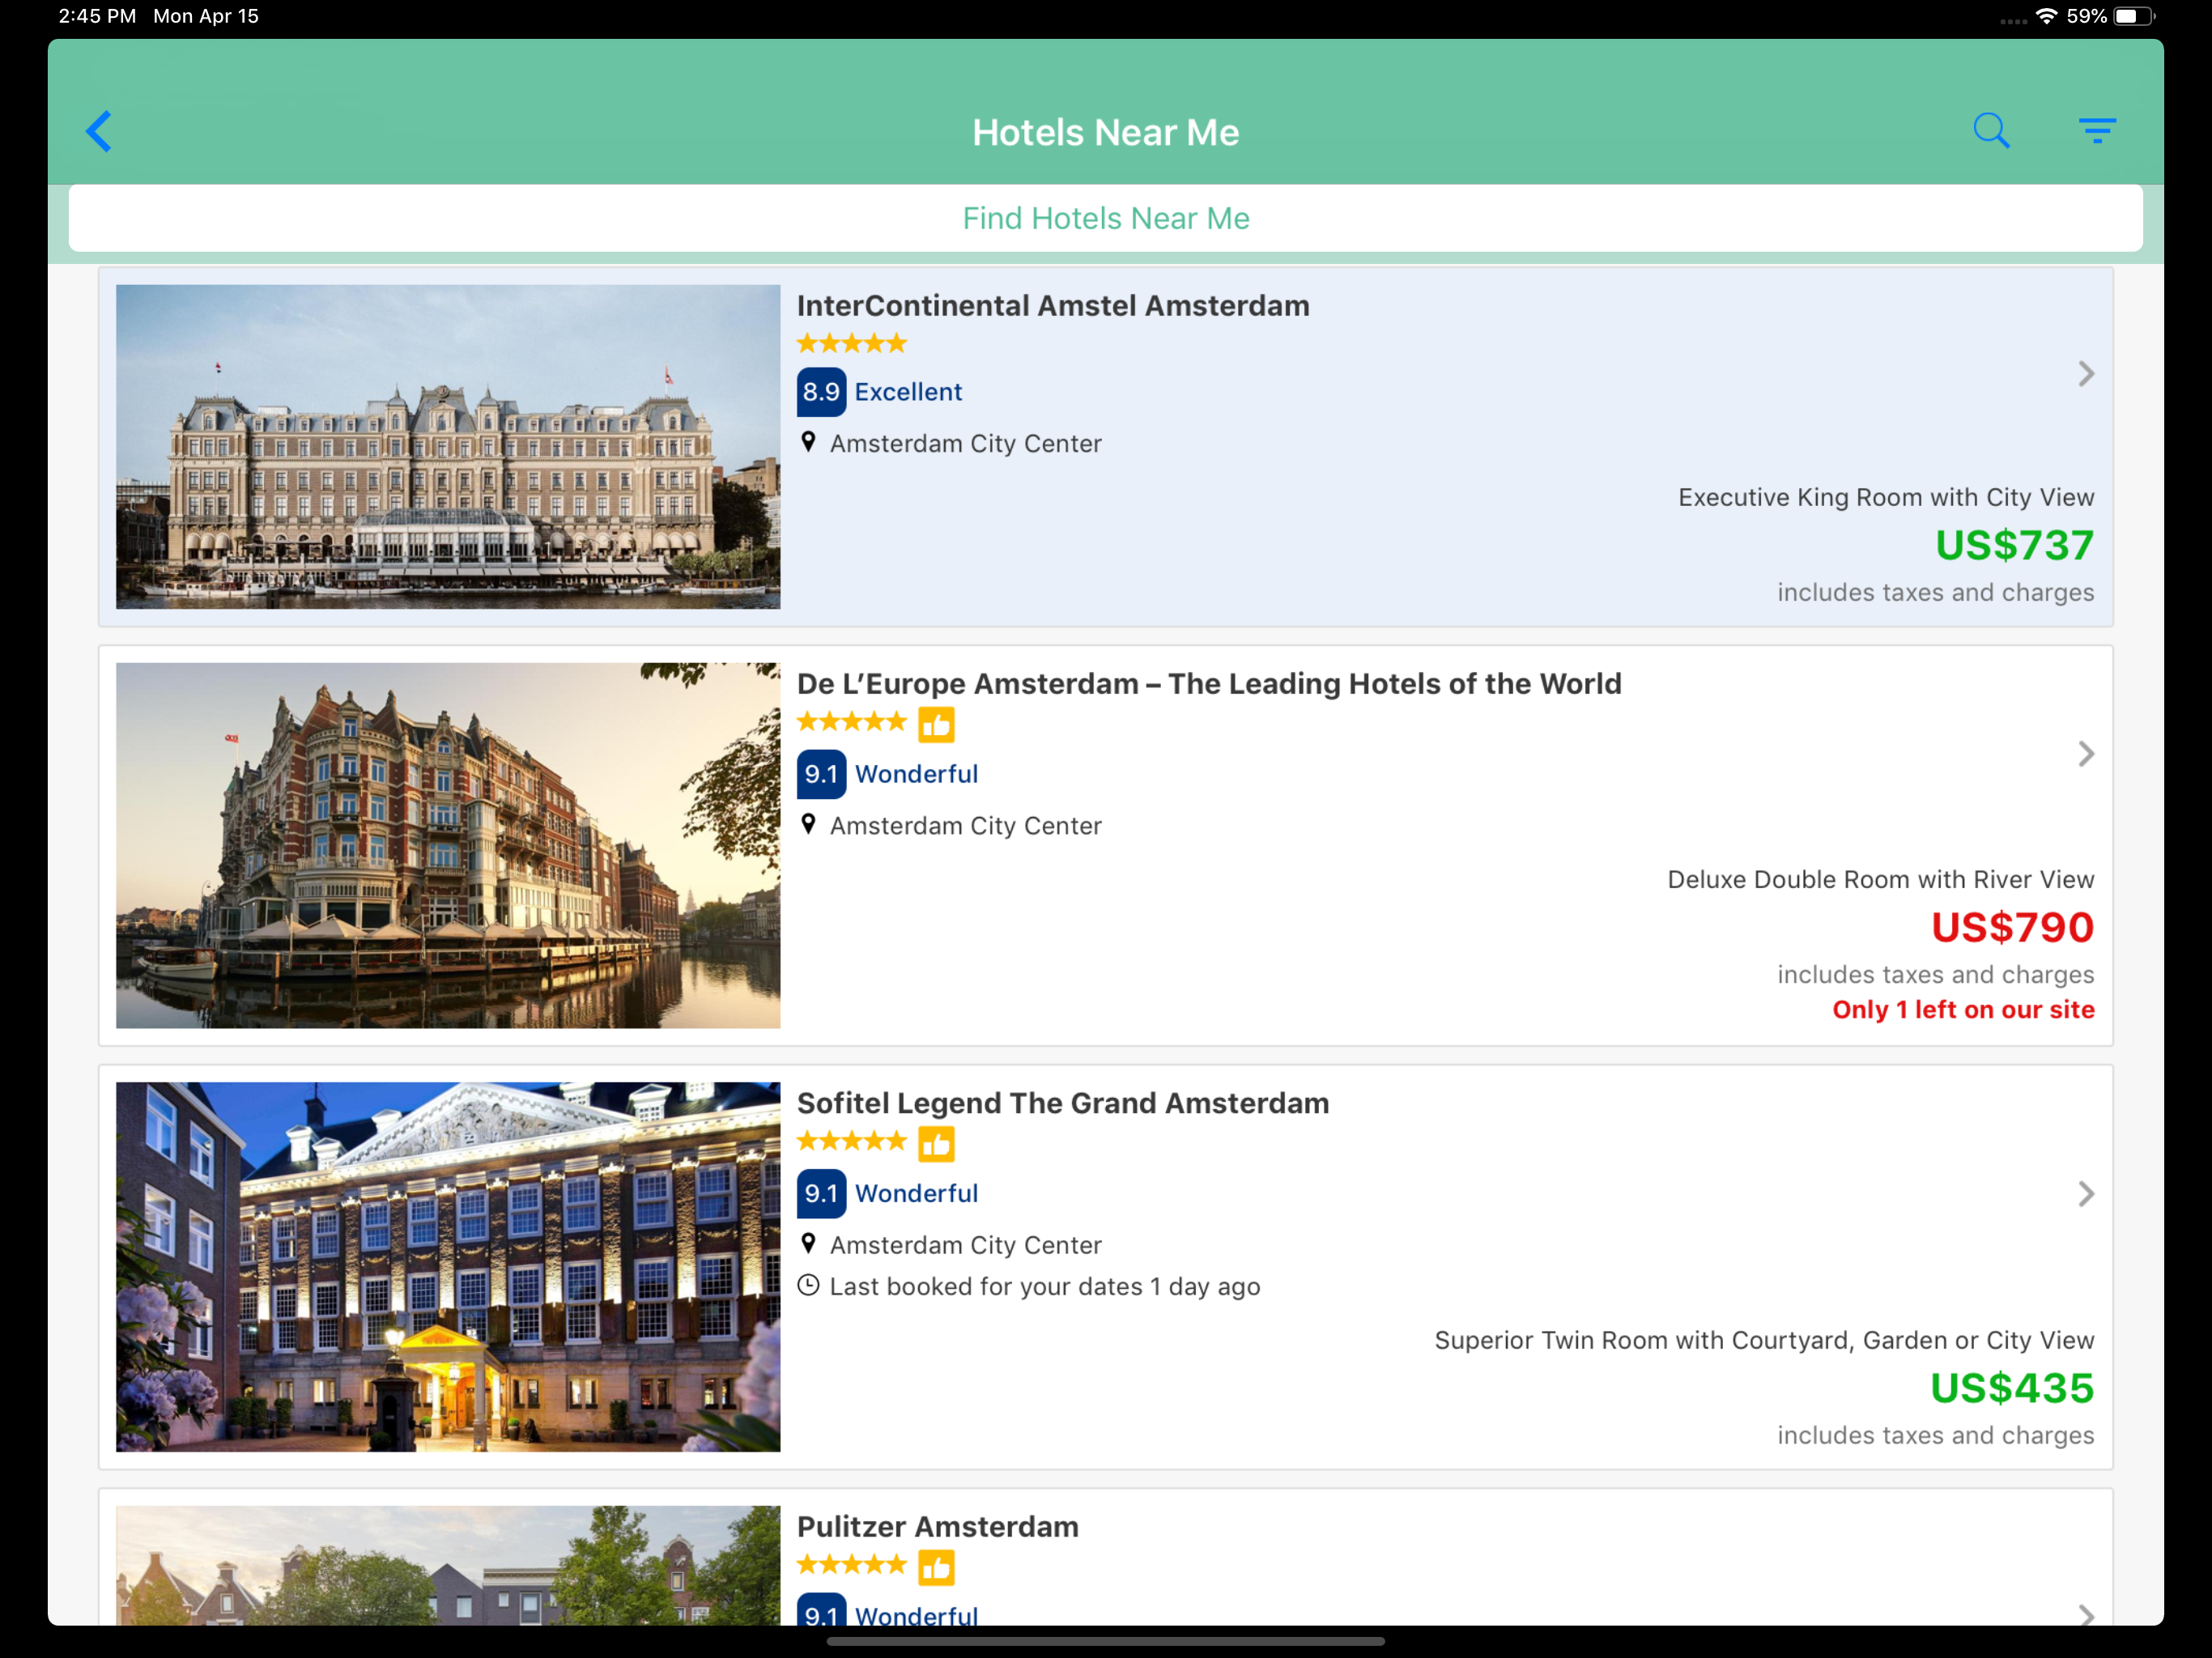Open Pulitzer Amsterdam hotel photo
Viewport: 2212px width, 1658px height.
point(448,1565)
